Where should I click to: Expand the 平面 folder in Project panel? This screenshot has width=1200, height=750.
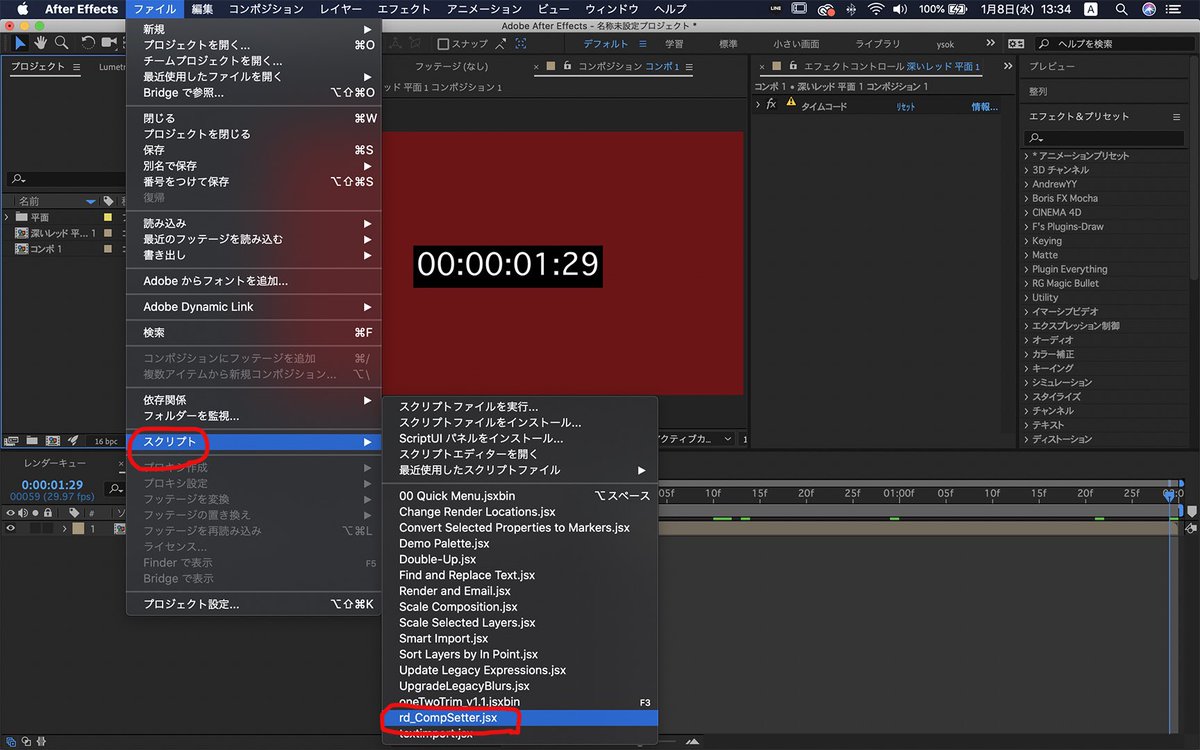(8, 217)
